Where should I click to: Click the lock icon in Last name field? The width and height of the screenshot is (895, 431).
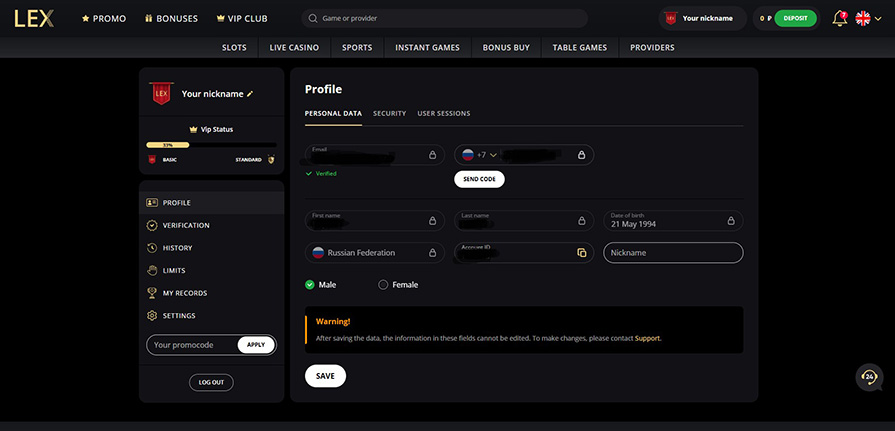click(582, 221)
